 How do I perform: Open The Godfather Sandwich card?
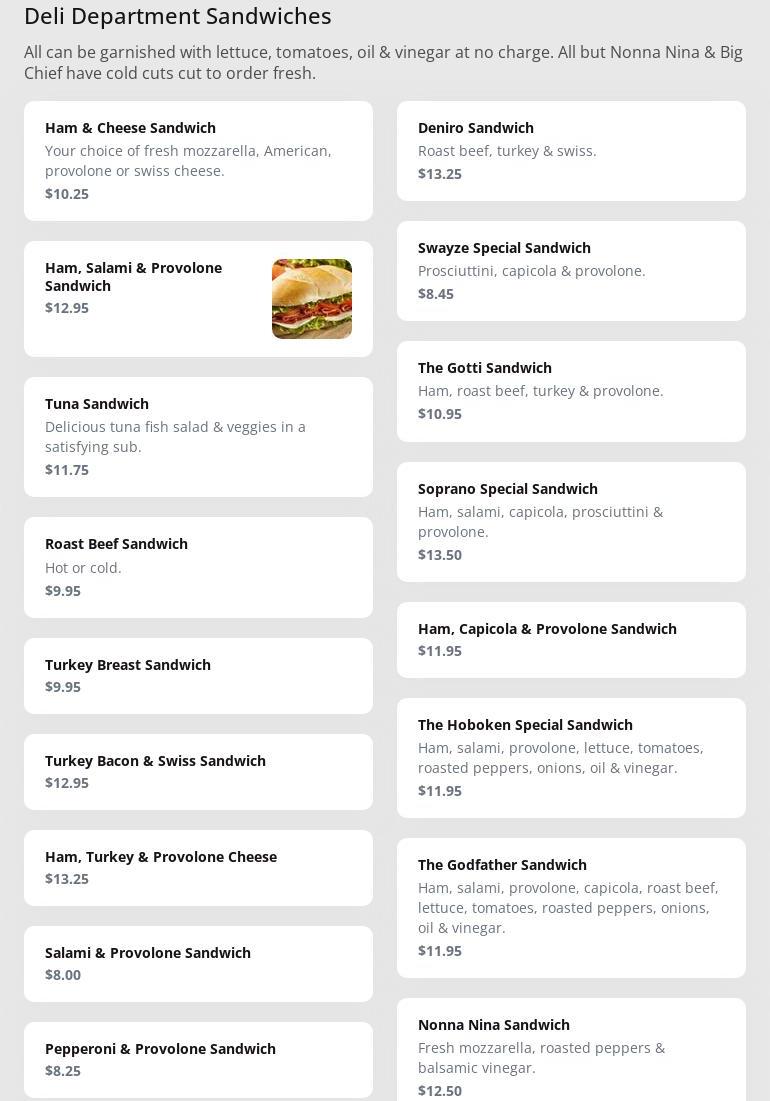571,907
